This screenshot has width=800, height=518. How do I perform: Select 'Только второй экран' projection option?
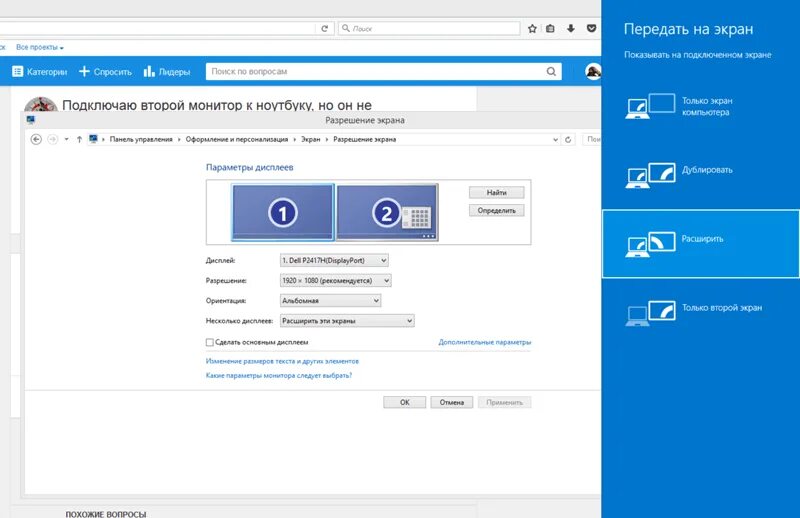[650, 311]
